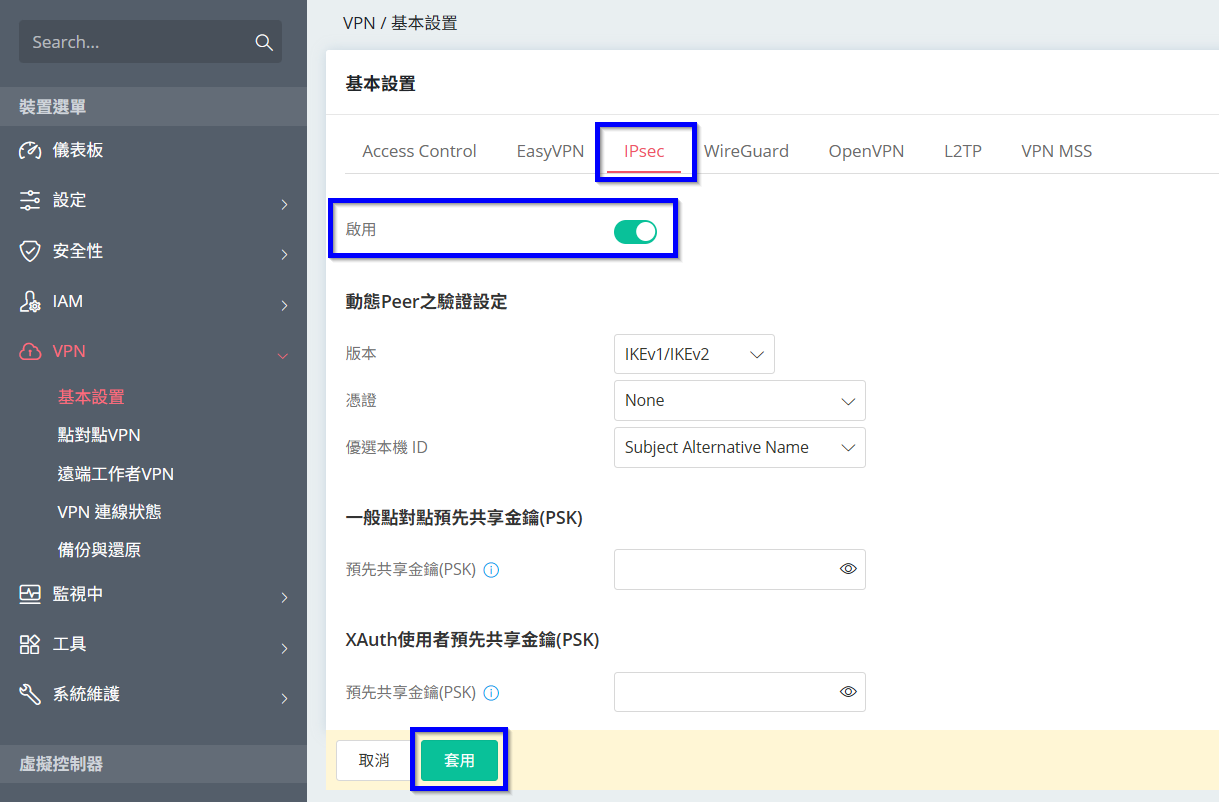Open the 憑證 None dropdown
This screenshot has width=1219, height=802.
[739, 400]
